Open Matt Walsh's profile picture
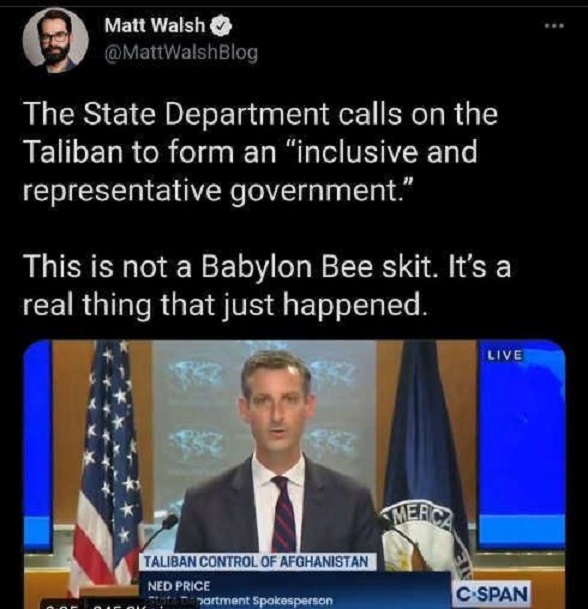This screenshot has width=588, height=609. tap(56, 40)
